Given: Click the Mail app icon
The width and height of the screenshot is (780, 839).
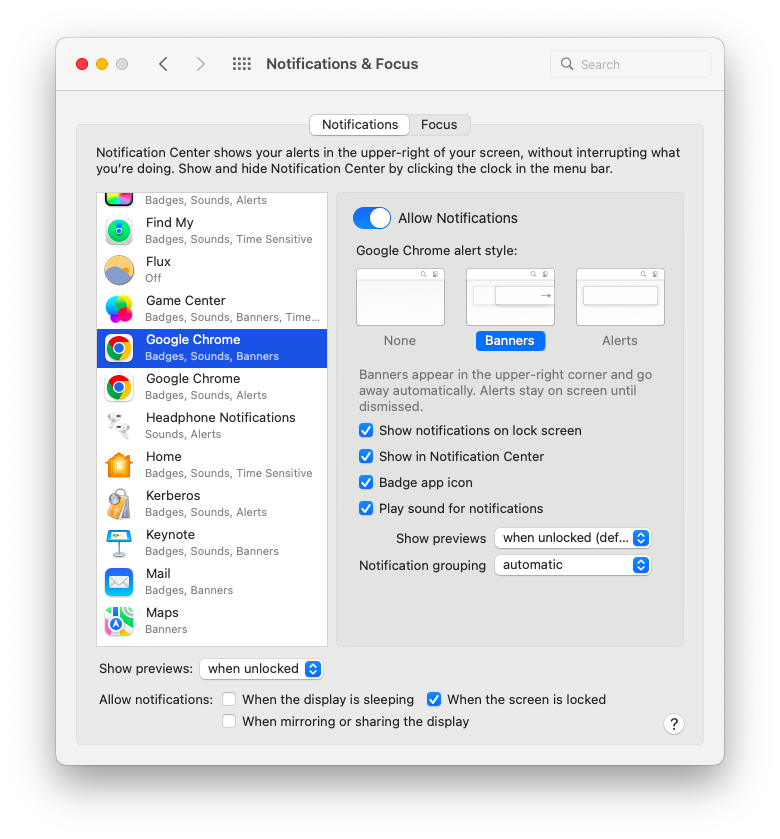Looking at the screenshot, I should click(x=119, y=582).
